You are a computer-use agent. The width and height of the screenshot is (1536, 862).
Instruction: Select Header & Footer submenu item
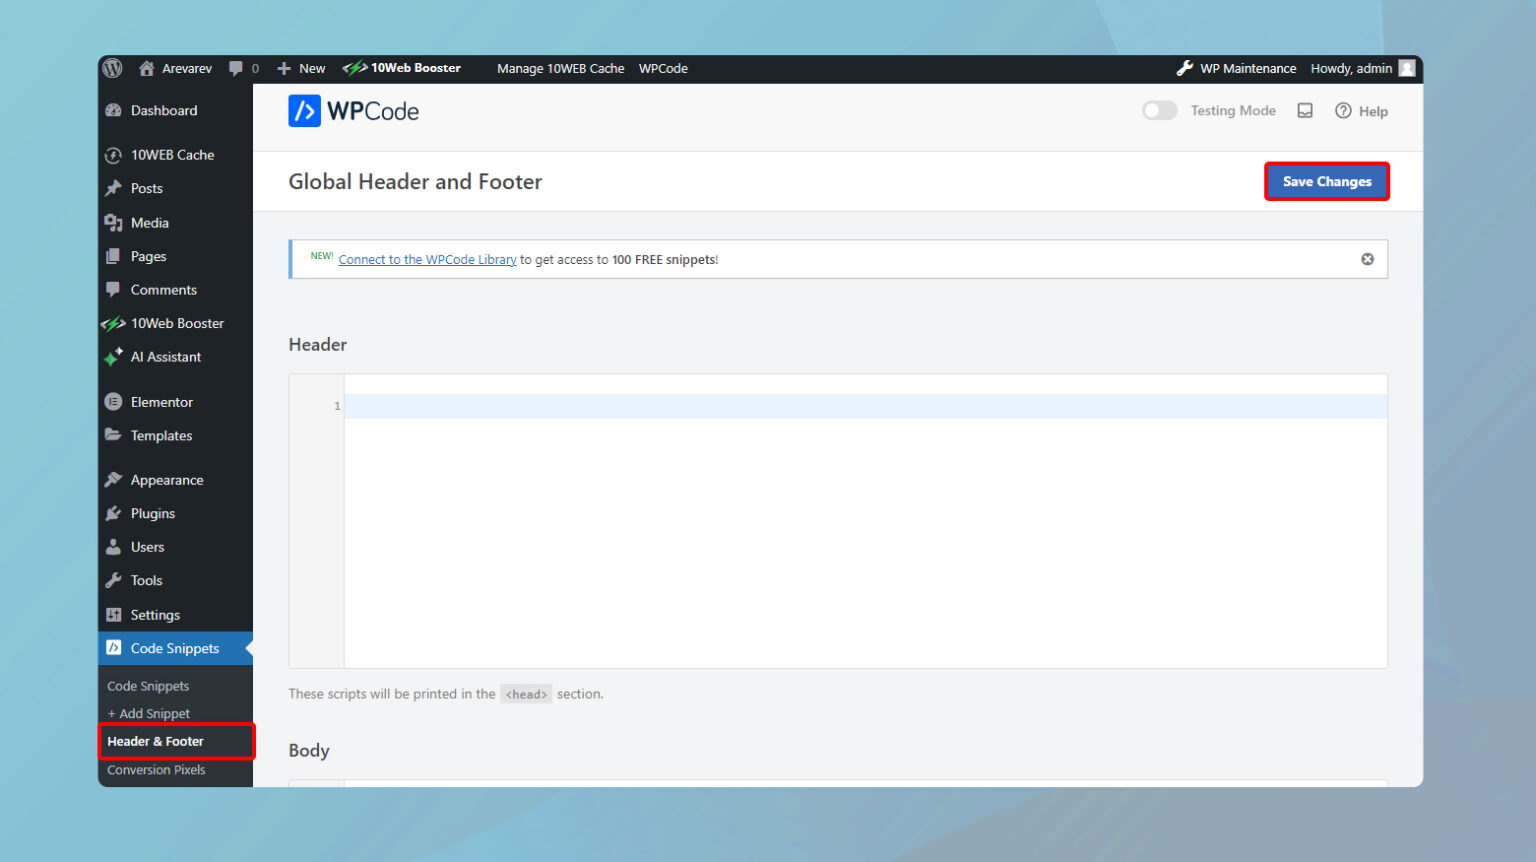click(x=156, y=741)
